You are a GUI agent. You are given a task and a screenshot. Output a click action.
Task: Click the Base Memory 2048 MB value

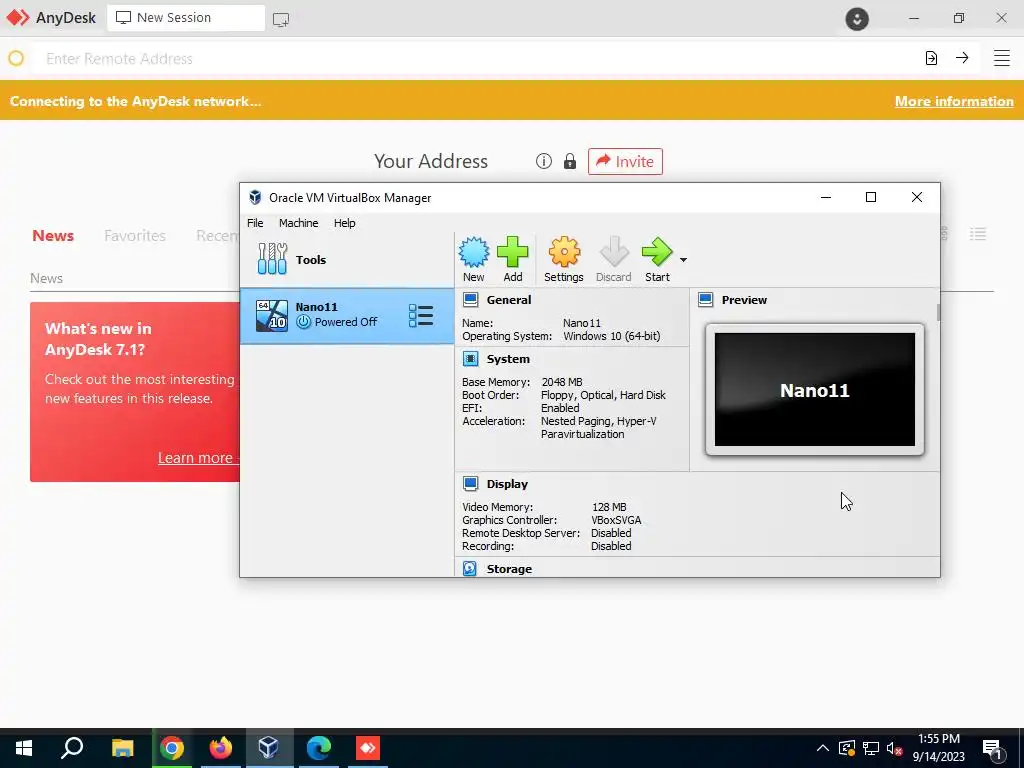click(562, 382)
